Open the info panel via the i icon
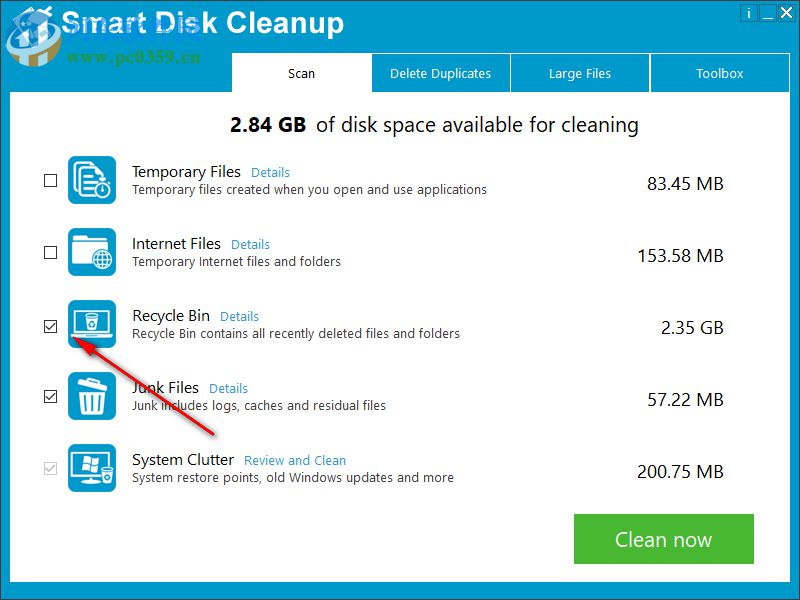 point(749,13)
